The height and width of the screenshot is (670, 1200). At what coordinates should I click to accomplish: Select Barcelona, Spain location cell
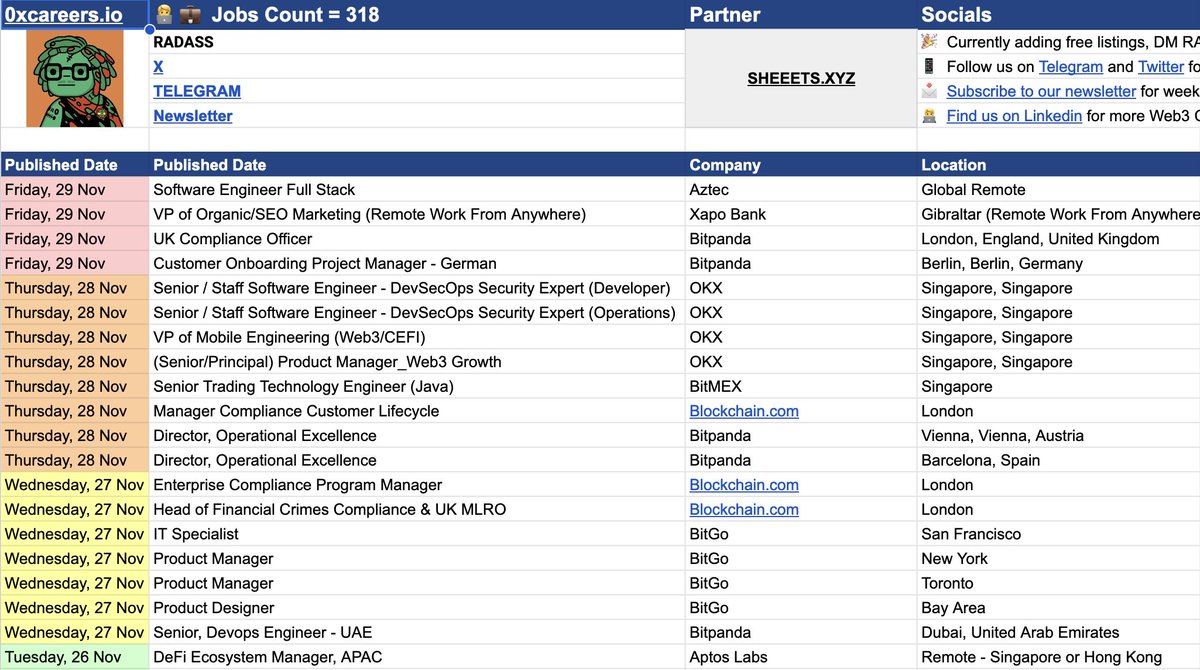[x=1059, y=461]
